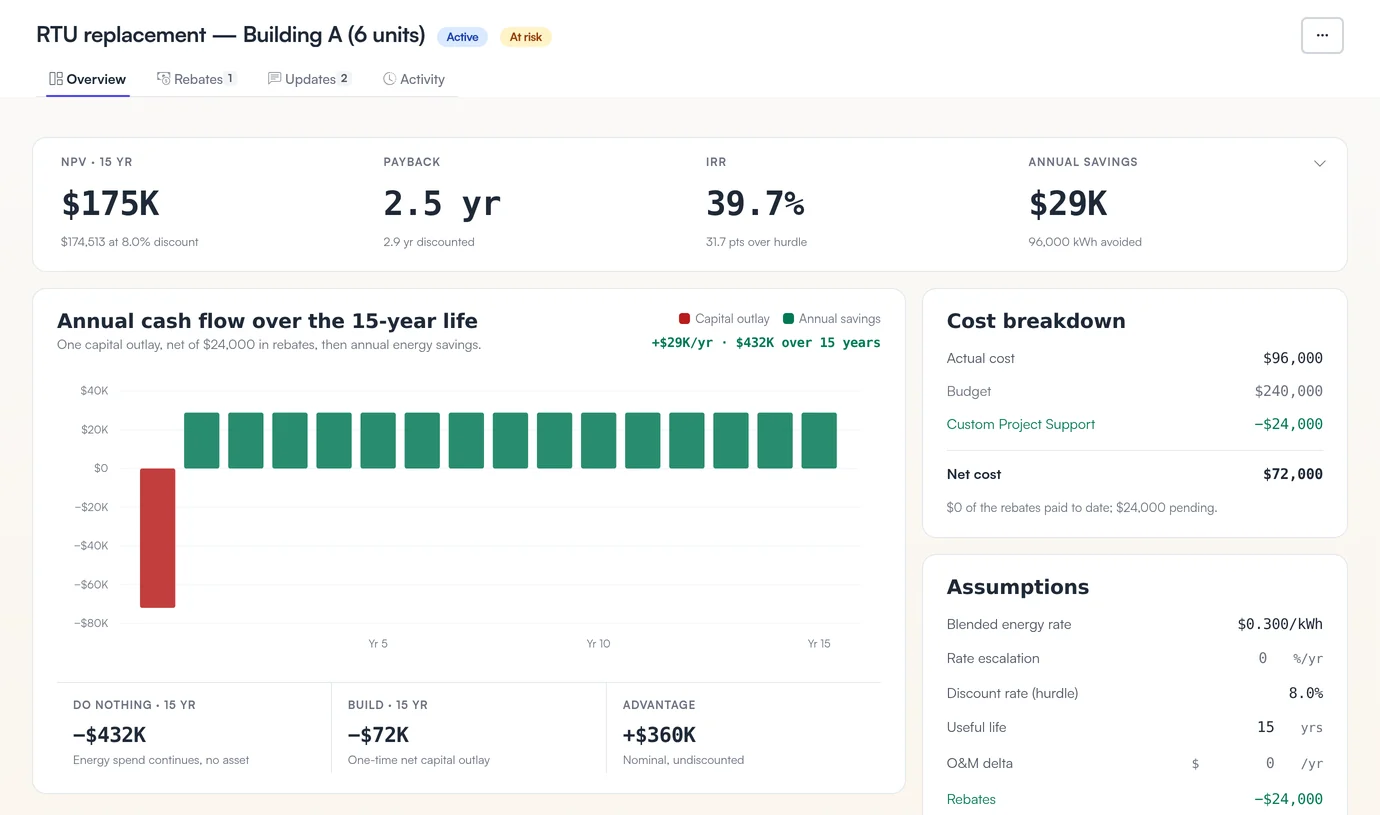
Task: Click the '39.7%' IRR value
Action: pyautogui.click(x=755, y=204)
